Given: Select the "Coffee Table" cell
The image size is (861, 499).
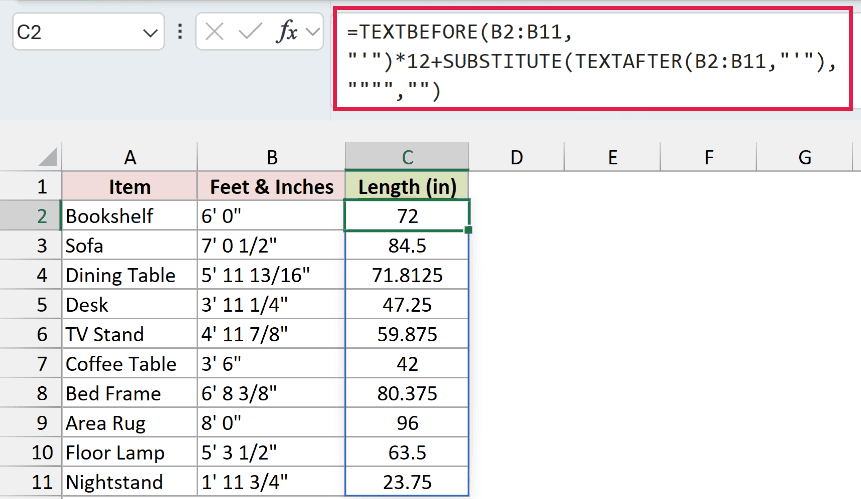Looking at the screenshot, I should click(130, 364).
